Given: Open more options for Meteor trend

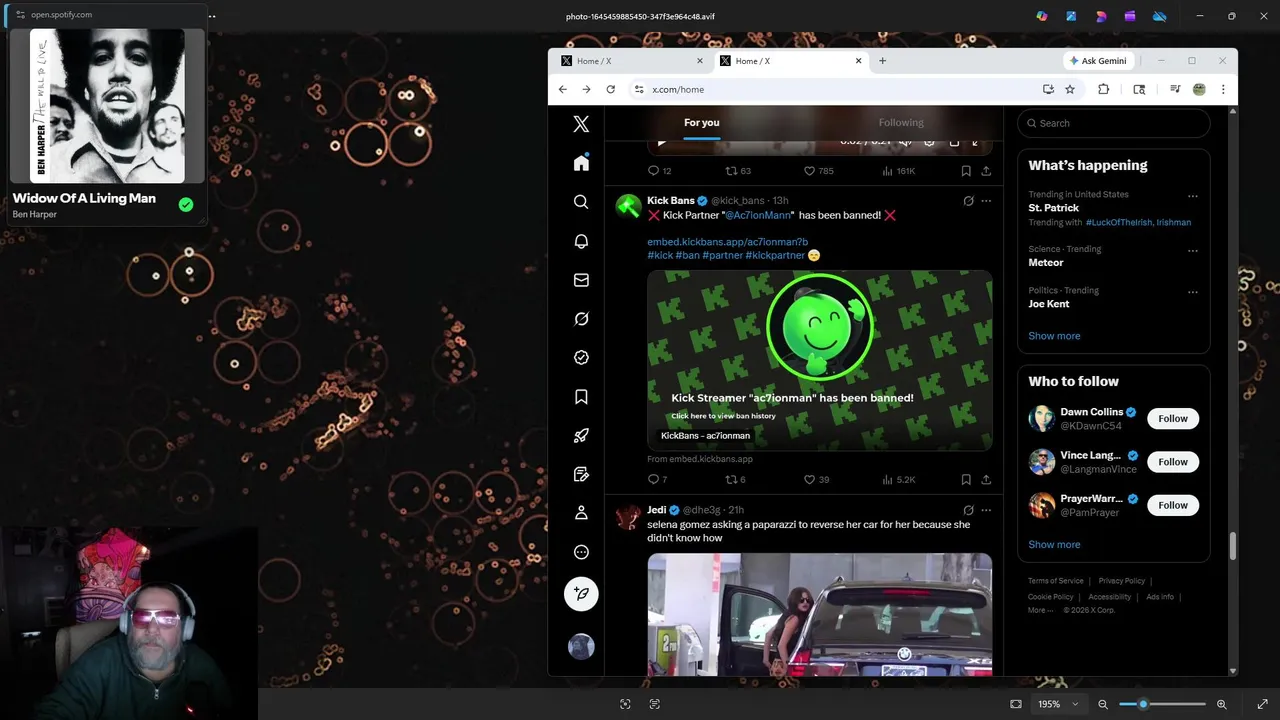Looking at the screenshot, I should (x=1192, y=251).
